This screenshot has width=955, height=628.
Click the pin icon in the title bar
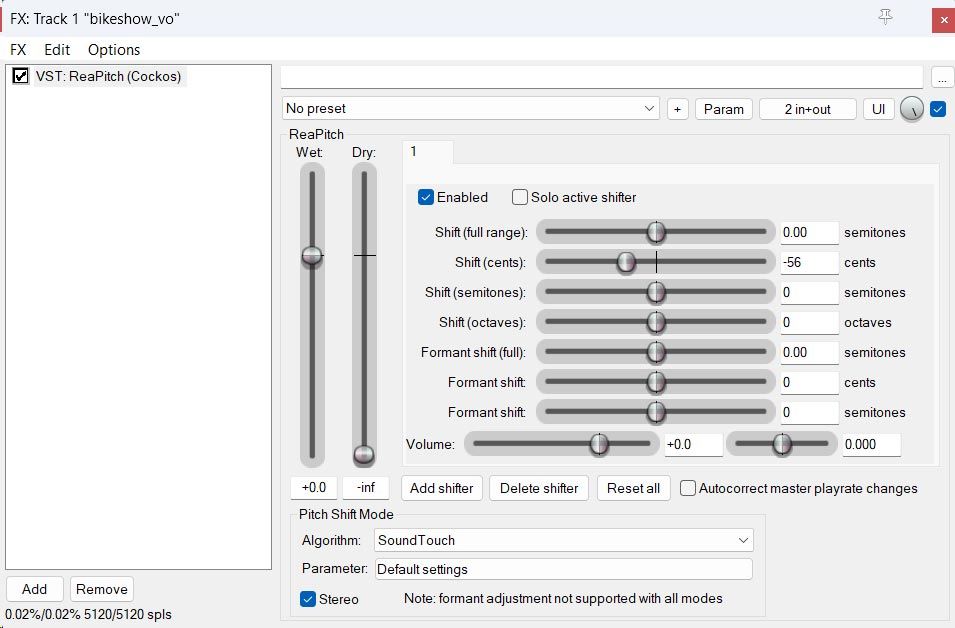pos(885,17)
